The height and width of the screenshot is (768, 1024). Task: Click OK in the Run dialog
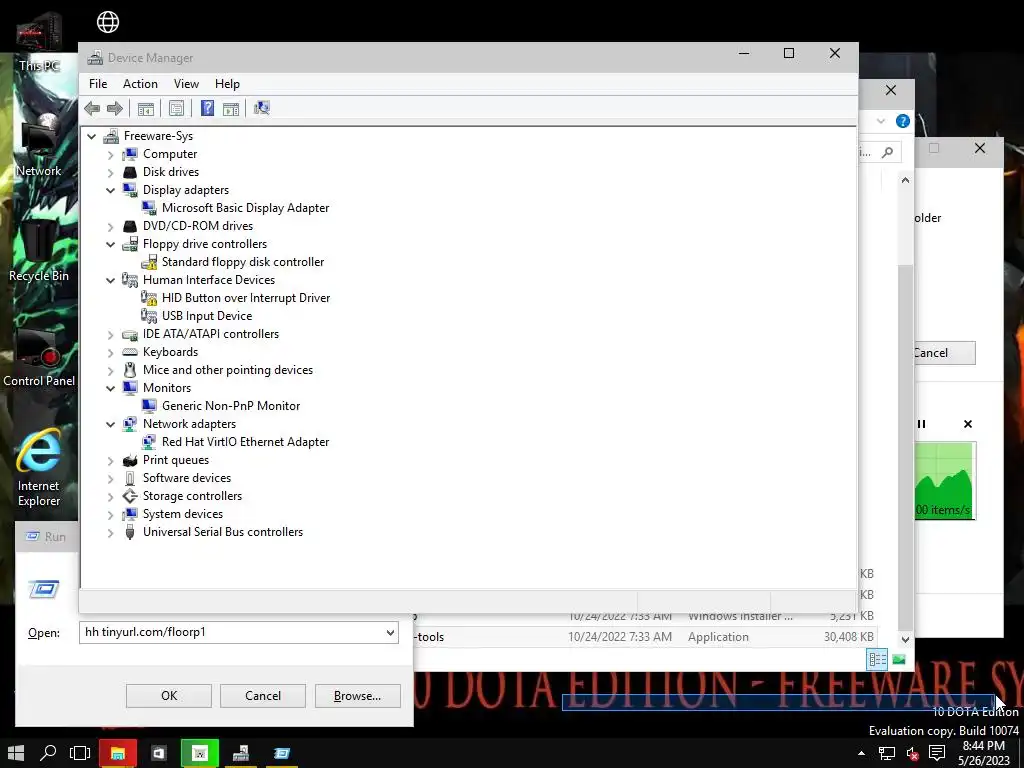168,696
